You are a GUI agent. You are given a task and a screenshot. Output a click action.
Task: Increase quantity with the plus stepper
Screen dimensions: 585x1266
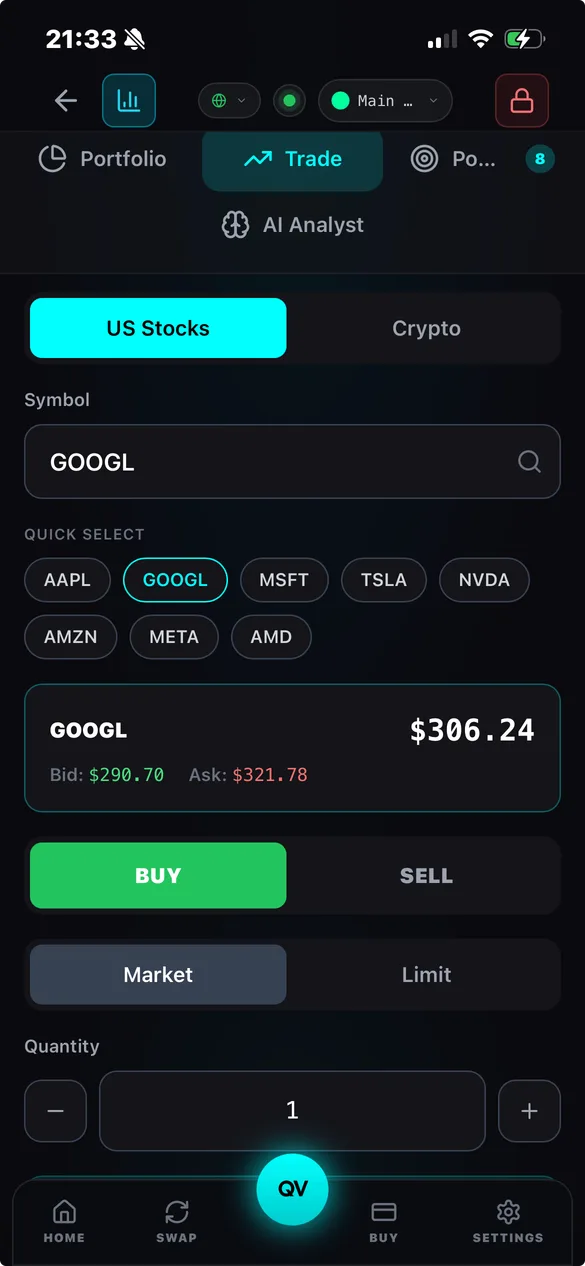[x=529, y=1110]
